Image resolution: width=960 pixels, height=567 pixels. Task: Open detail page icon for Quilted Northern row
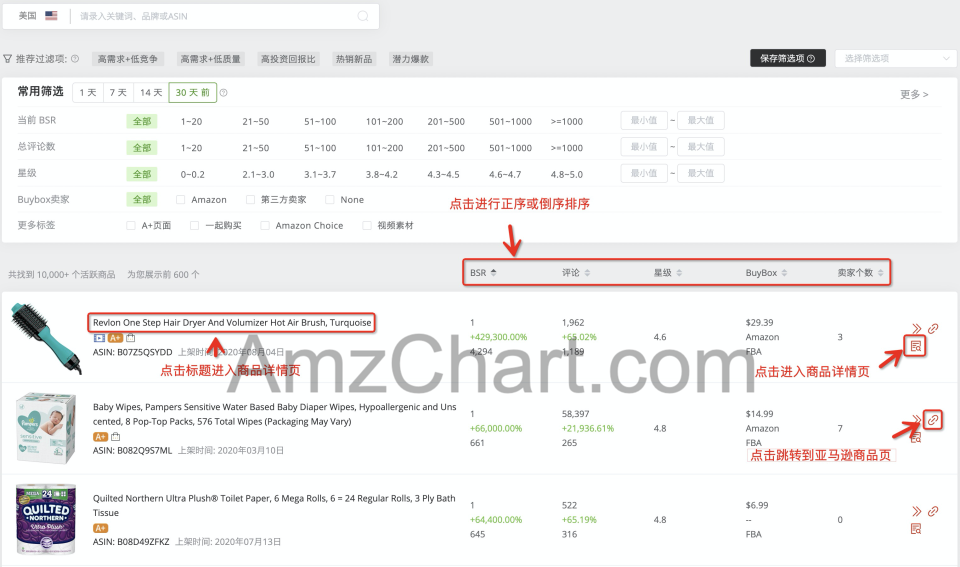tap(916, 528)
